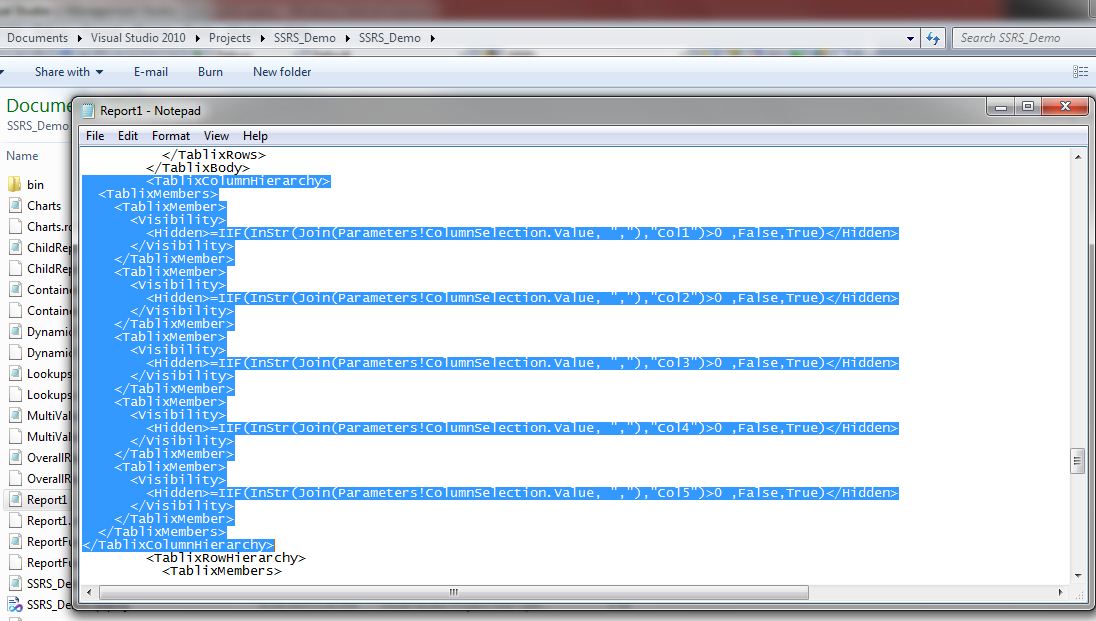Click the </TablixColumnHierarchy> closing tag line
The image size is (1096, 621).
coord(178,545)
